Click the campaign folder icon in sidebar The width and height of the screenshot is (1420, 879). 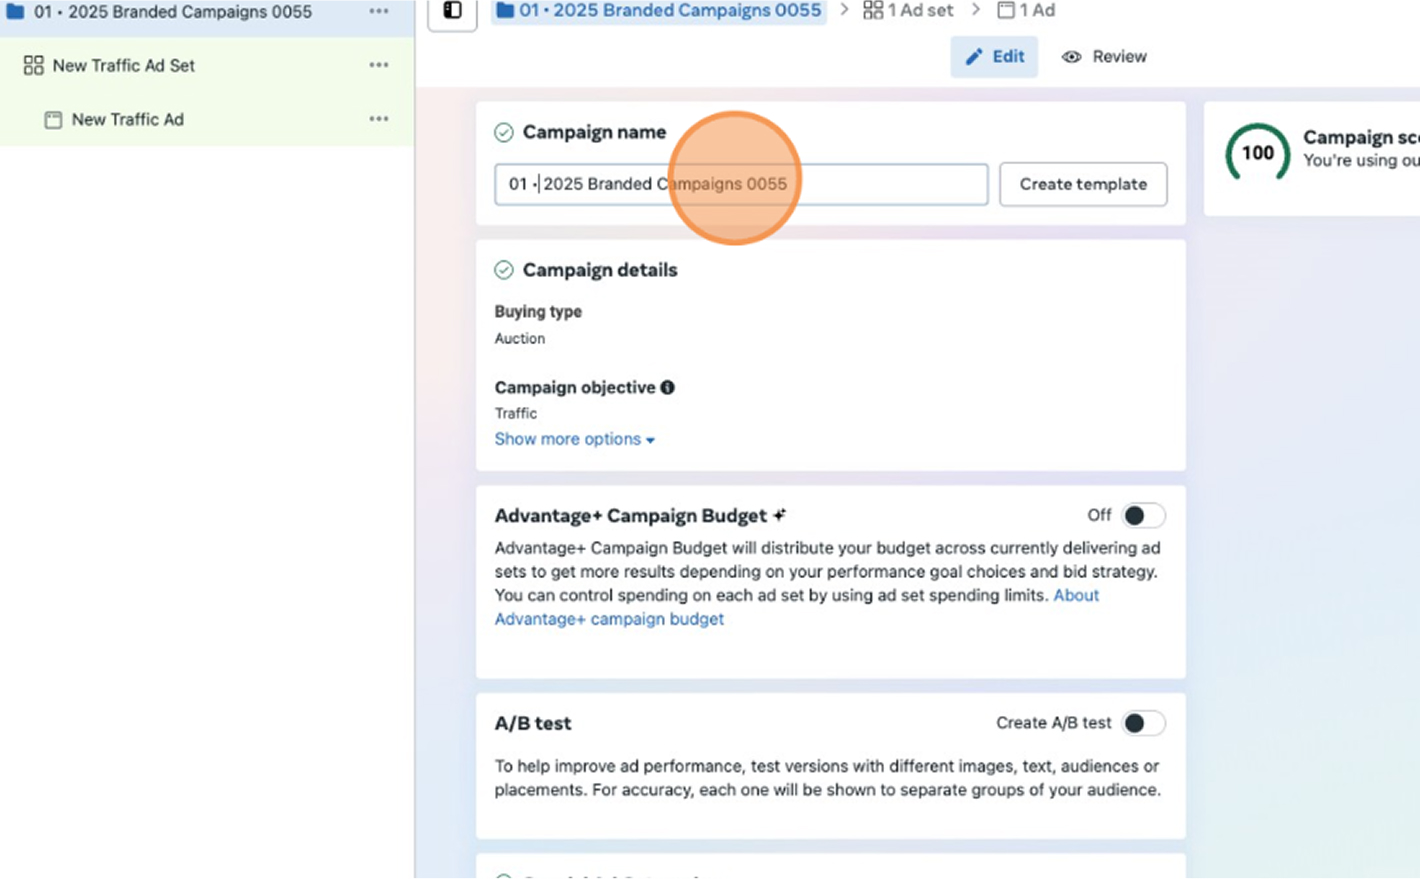click(15, 12)
